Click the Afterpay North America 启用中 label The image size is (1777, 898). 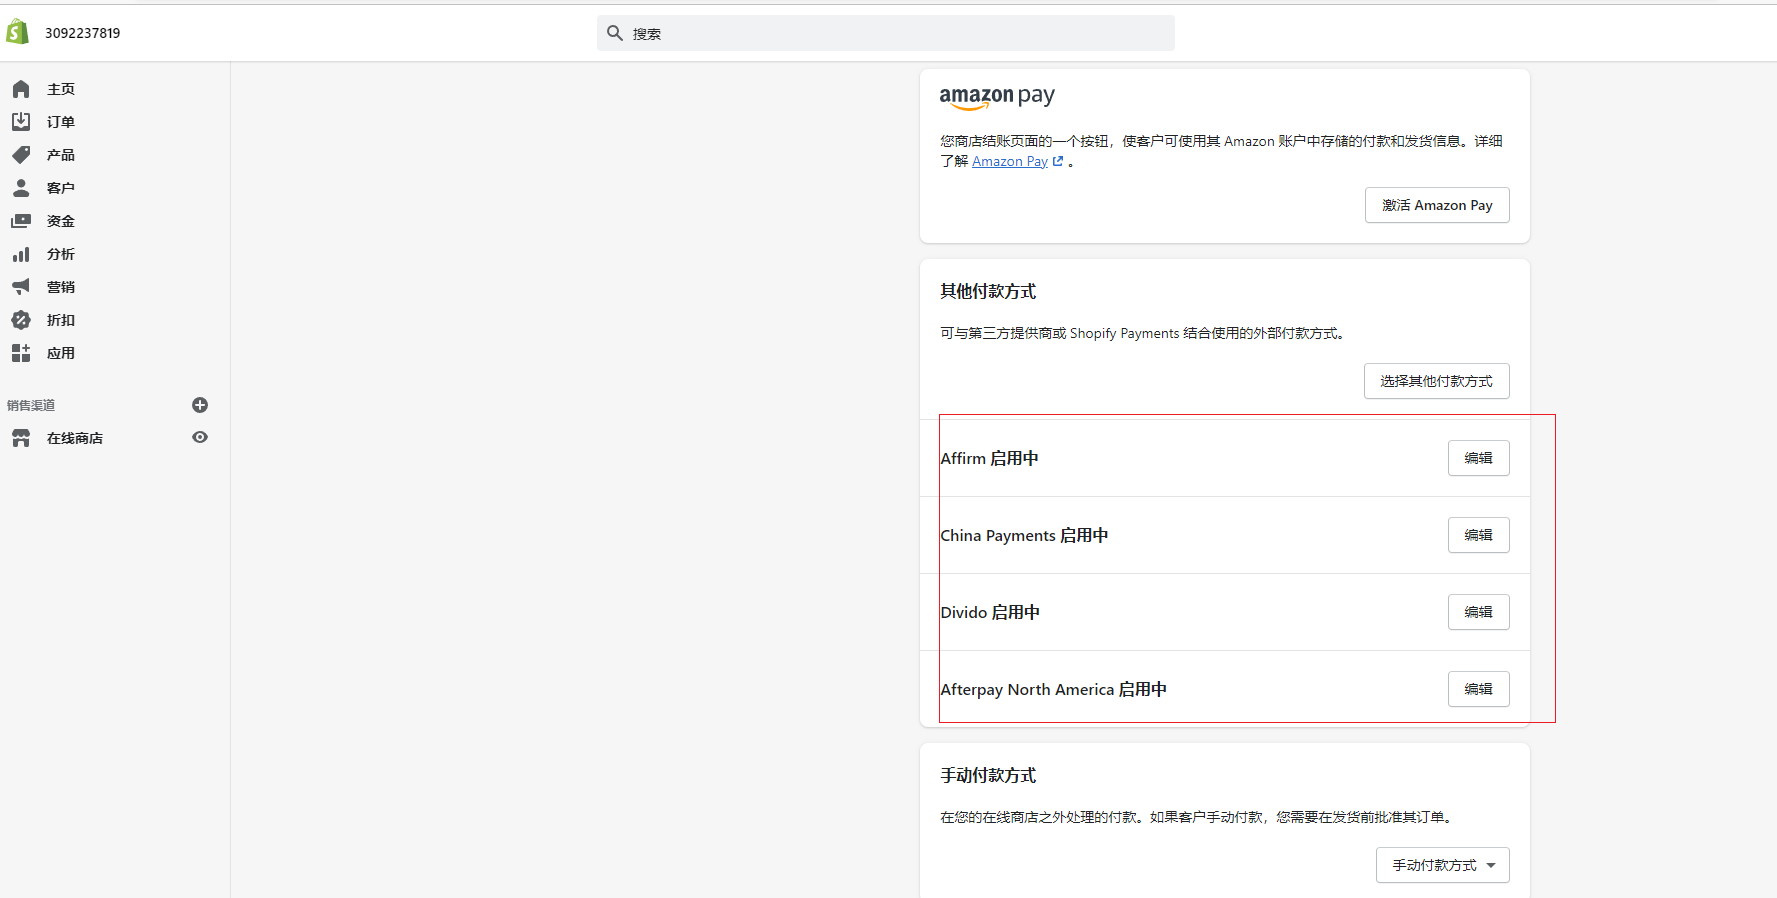(1054, 689)
